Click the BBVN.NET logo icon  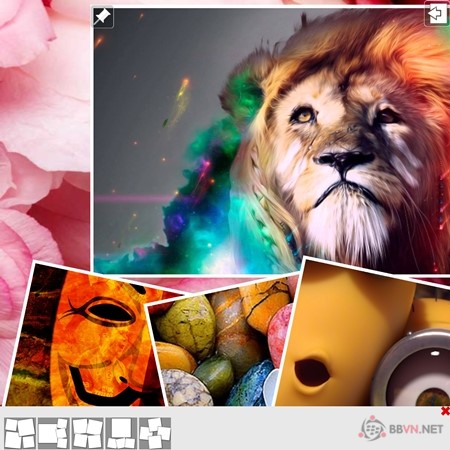click(372, 428)
